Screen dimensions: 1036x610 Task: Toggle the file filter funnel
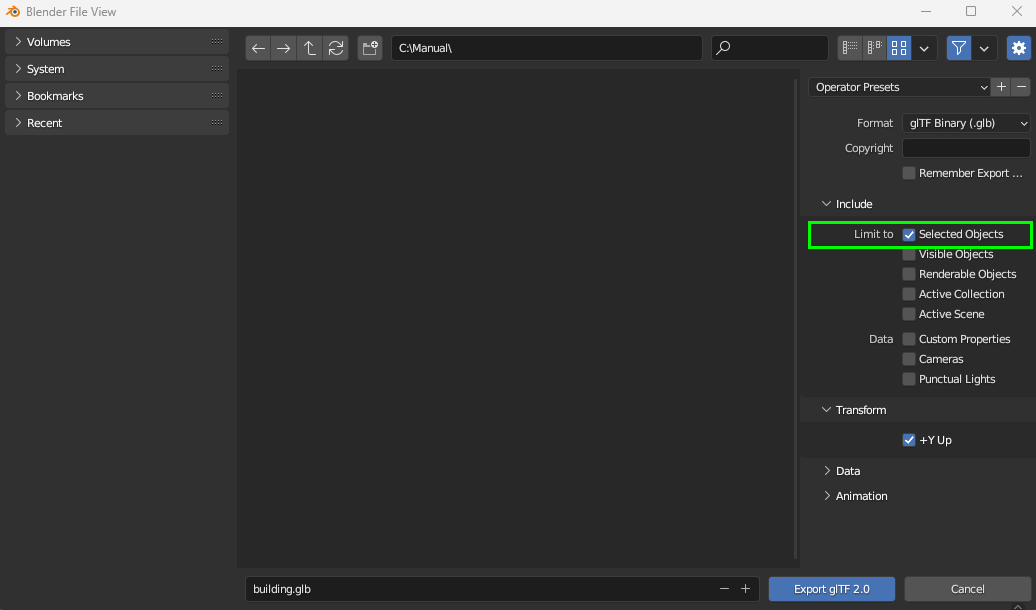958,47
